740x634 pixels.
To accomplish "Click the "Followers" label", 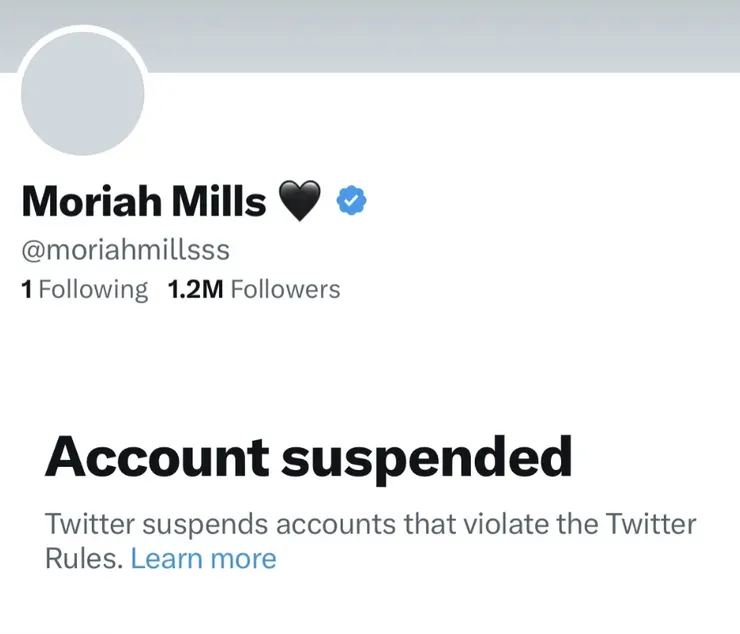I will coord(285,290).
